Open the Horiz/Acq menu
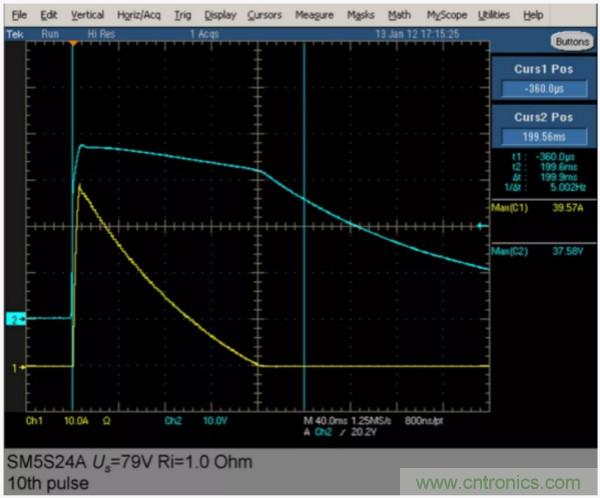 tap(140, 16)
